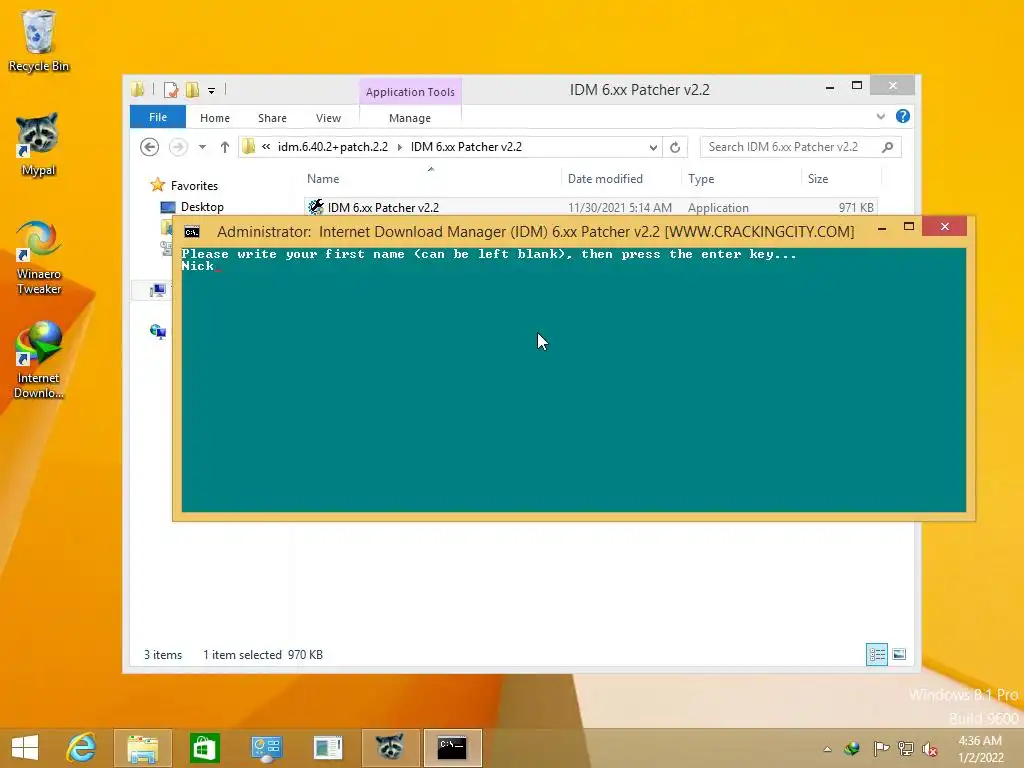This screenshot has height=768, width=1024.
Task: Open Winaero Tweaker desktop shortcut
Action: pos(39,257)
